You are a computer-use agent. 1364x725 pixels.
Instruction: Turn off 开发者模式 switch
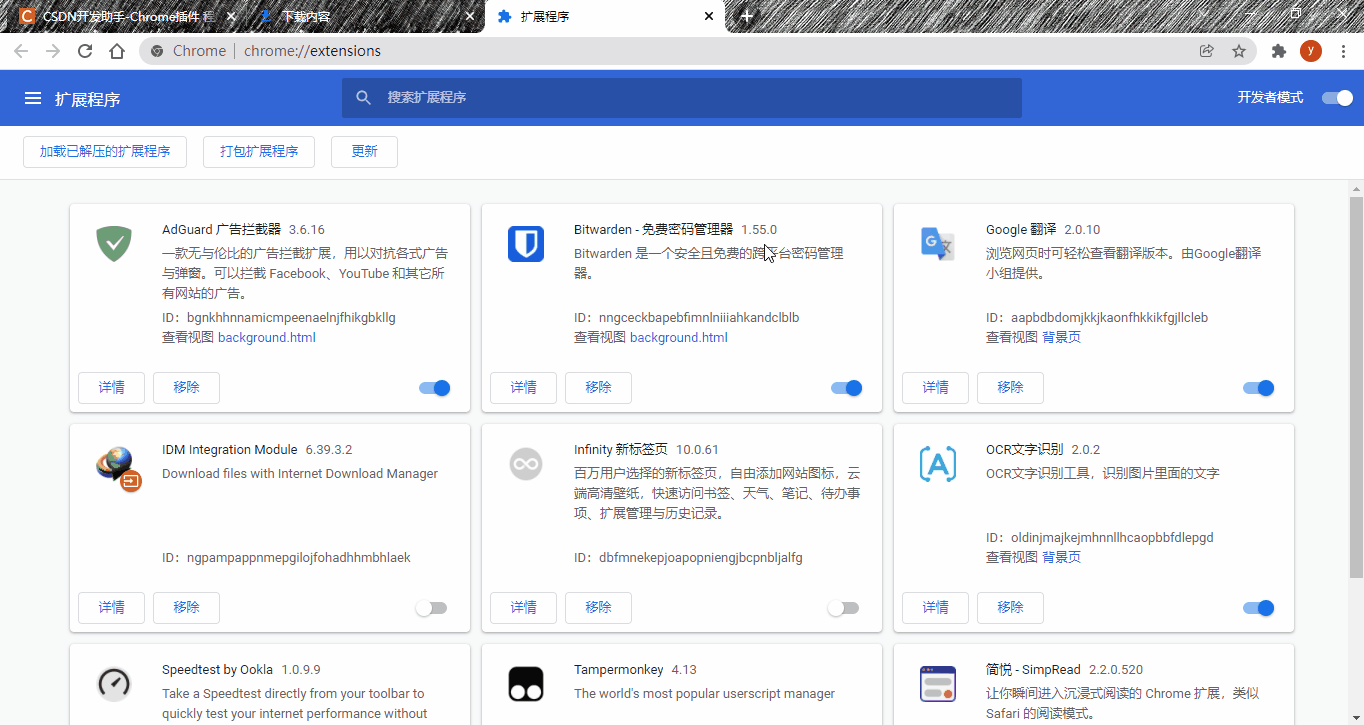click(x=1336, y=97)
